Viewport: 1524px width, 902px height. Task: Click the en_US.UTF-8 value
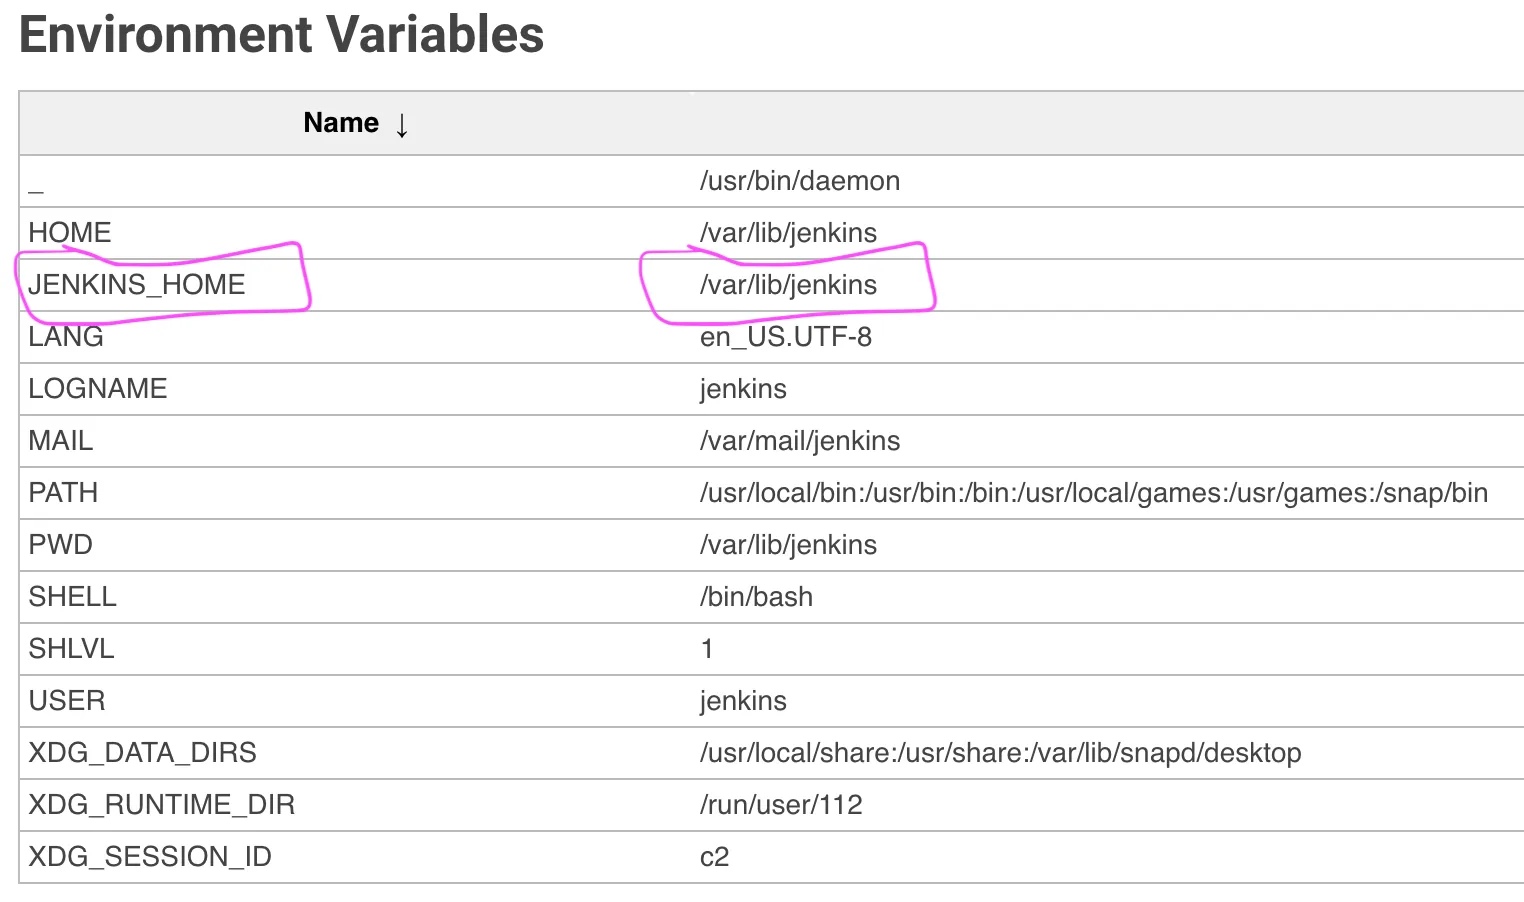[x=785, y=337]
